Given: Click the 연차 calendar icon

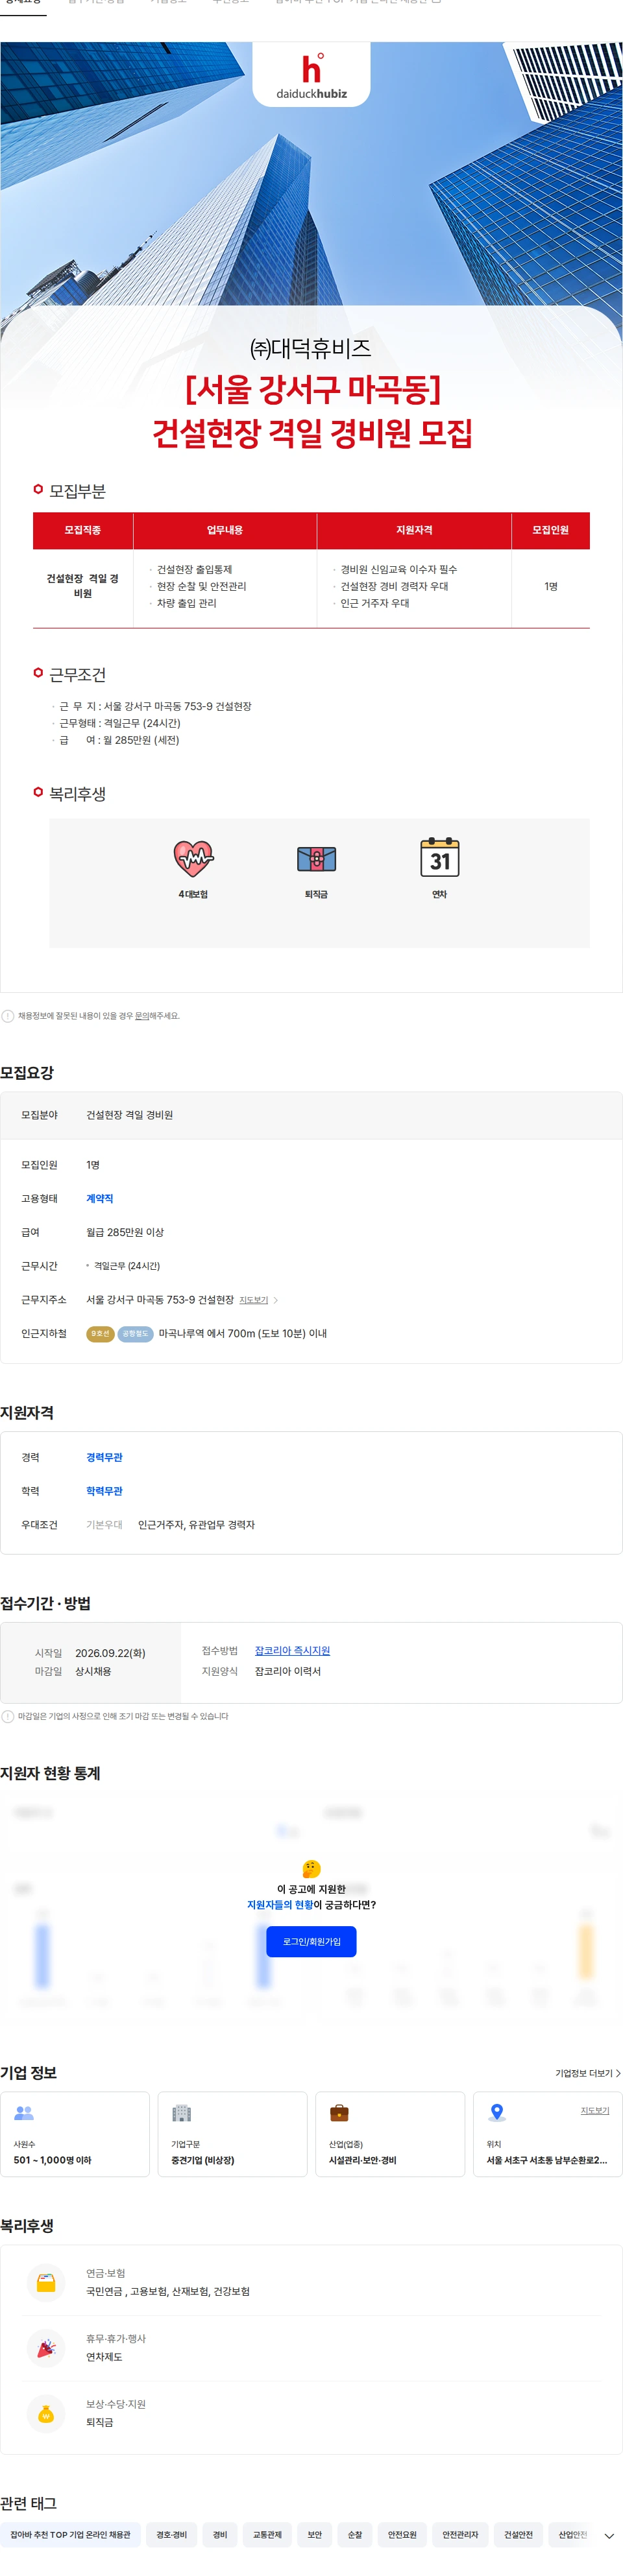Looking at the screenshot, I should (439, 858).
